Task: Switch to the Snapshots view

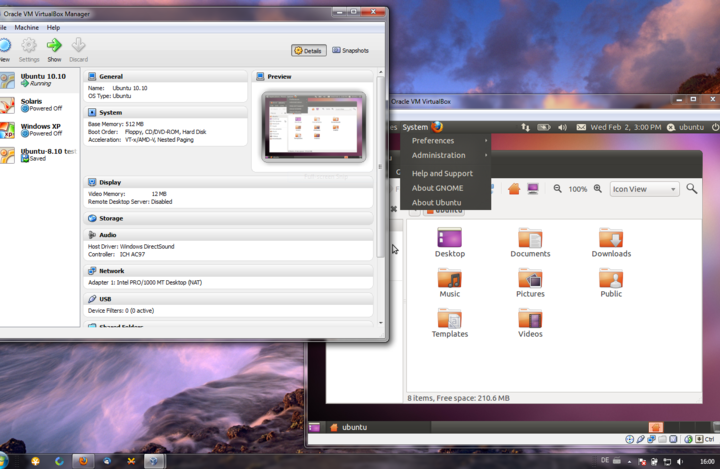Action: (350, 51)
